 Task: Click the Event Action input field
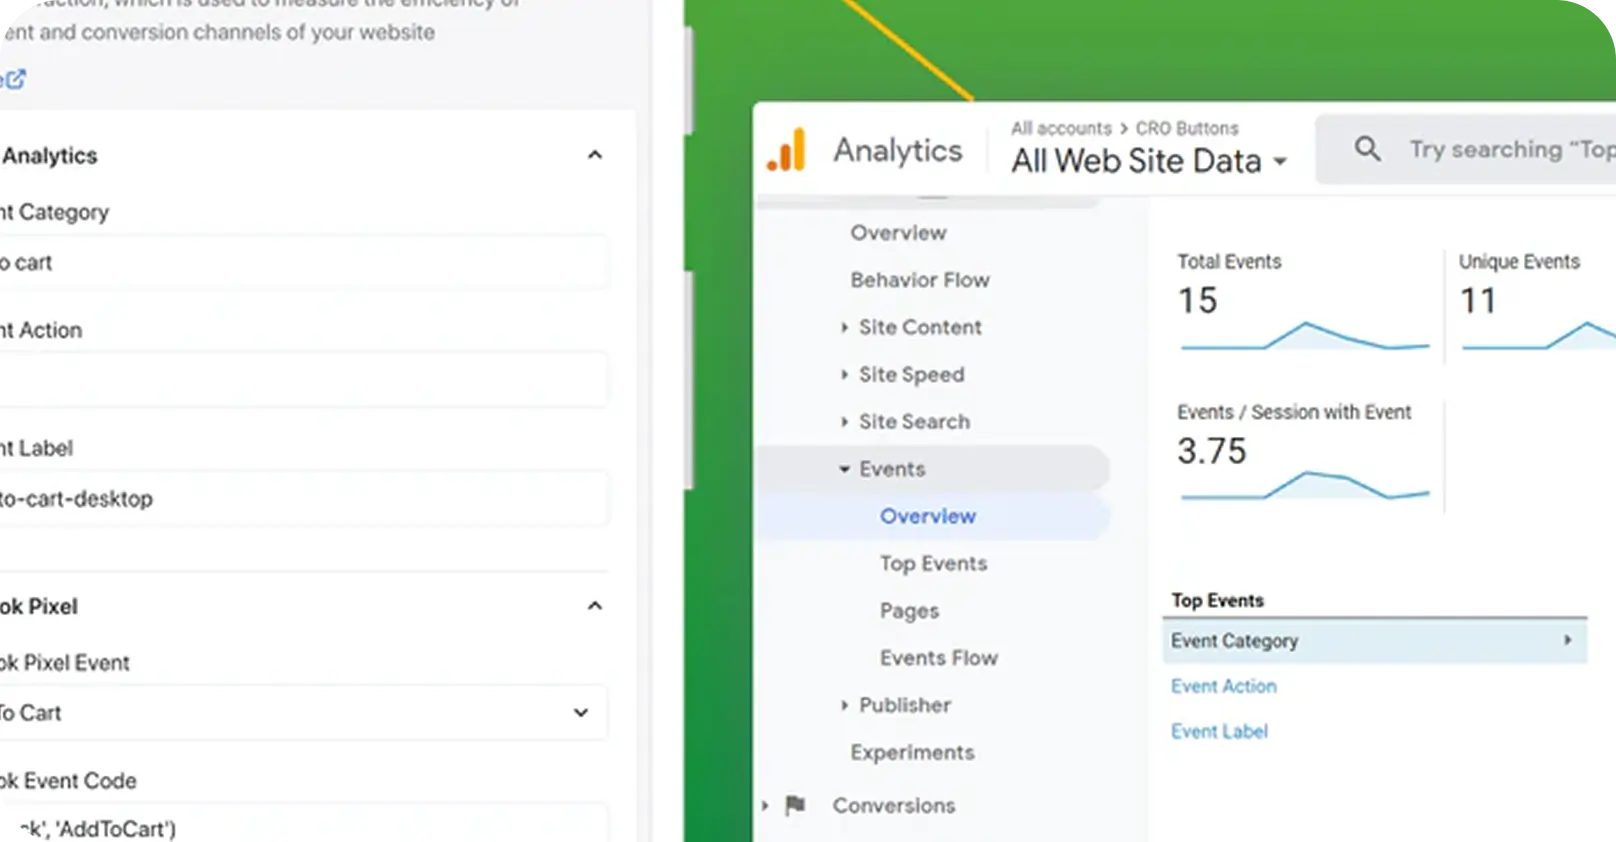[300, 380]
